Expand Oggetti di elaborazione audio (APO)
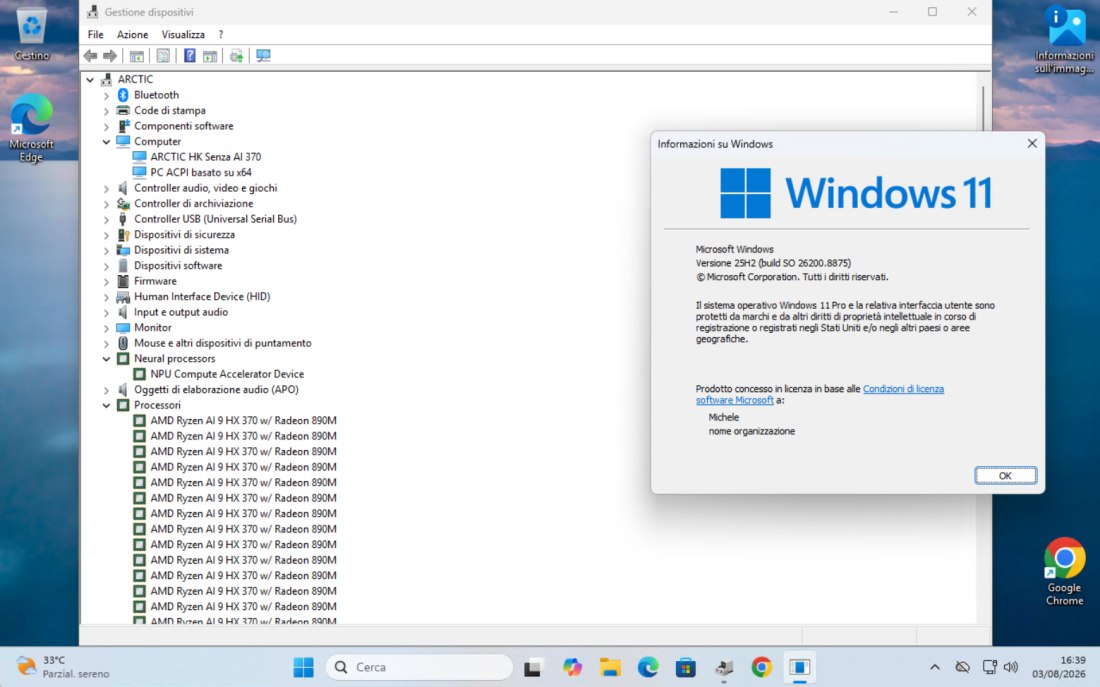Viewport: 1100px width, 687px height. point(106,389)
